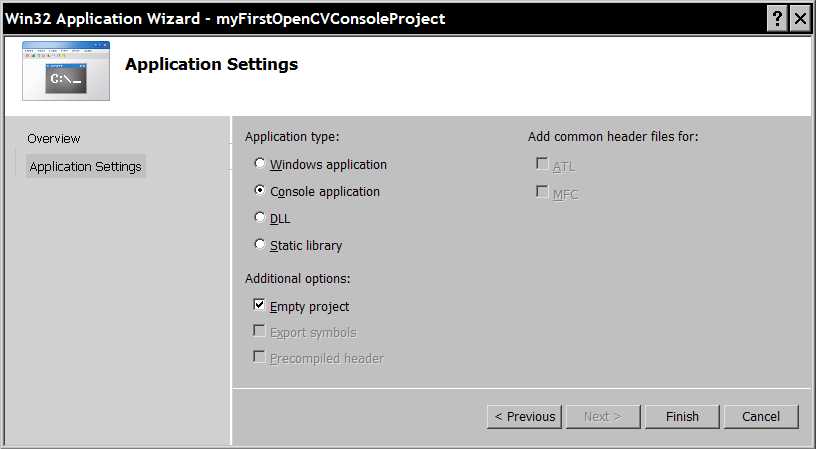The image size is (816, 449).
Task: Click the wizard title bar text
Action: click(225, 19)
